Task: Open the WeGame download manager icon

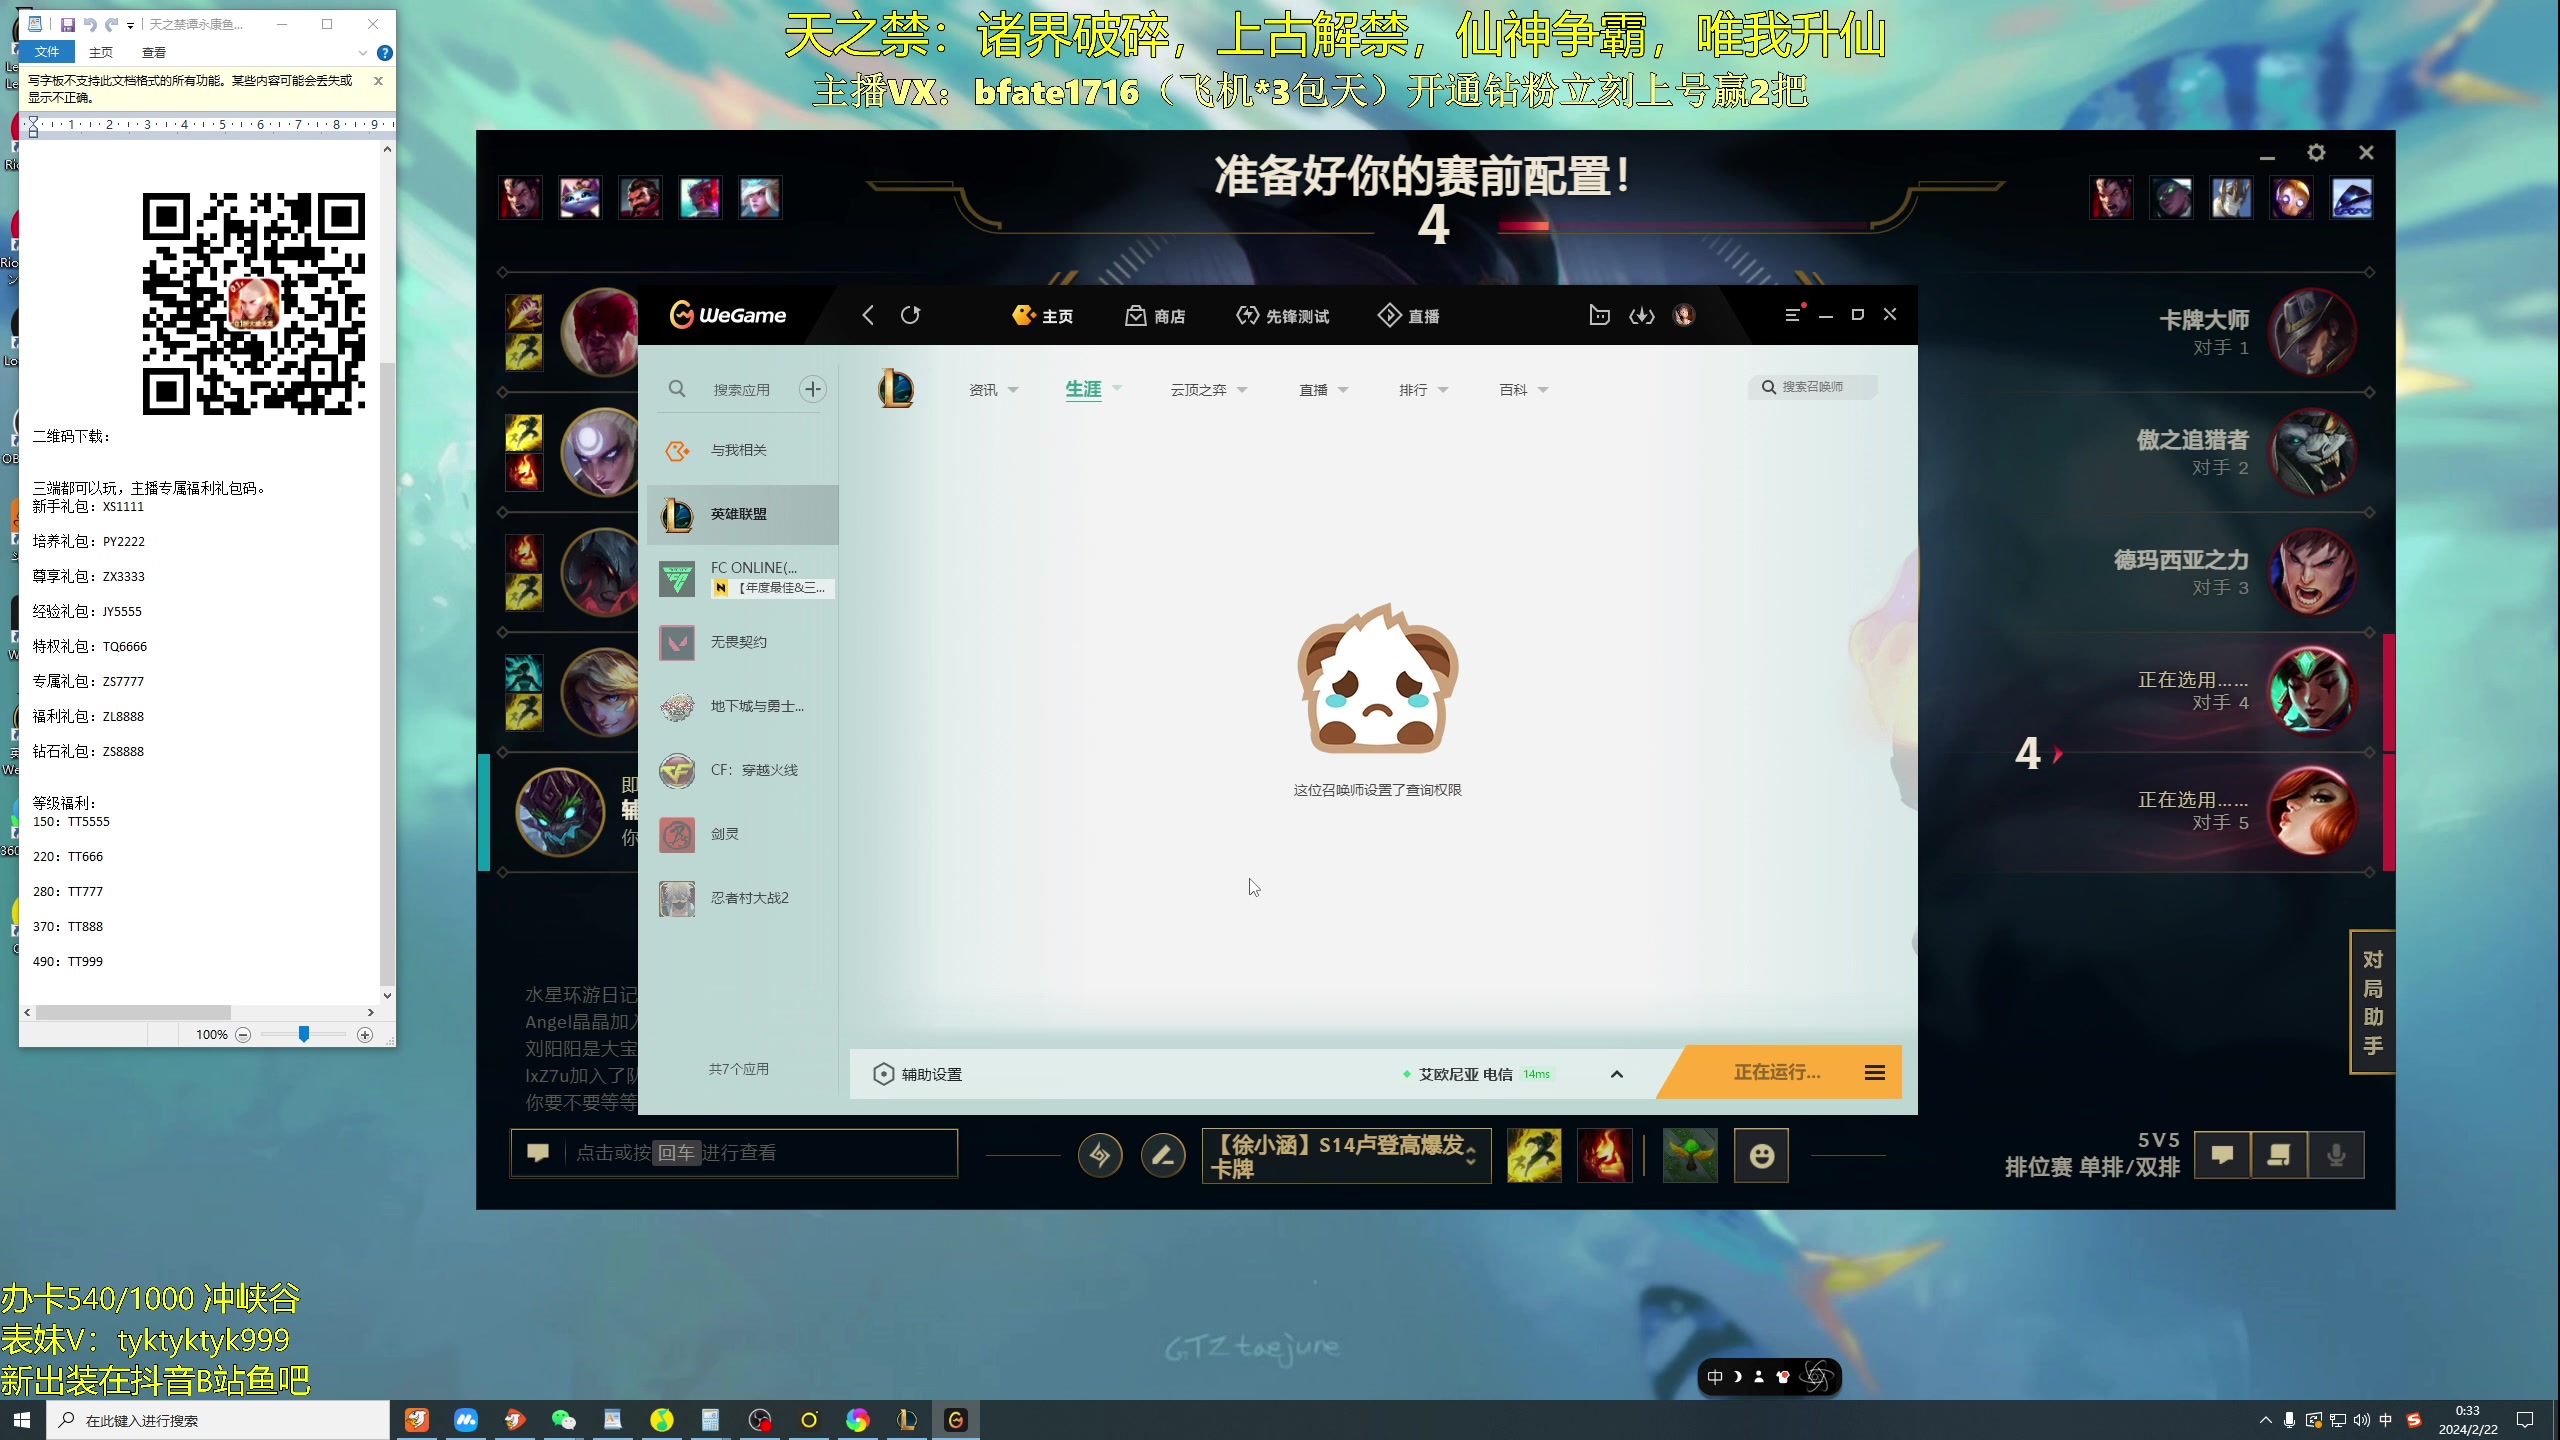Action: point(1641,316)
